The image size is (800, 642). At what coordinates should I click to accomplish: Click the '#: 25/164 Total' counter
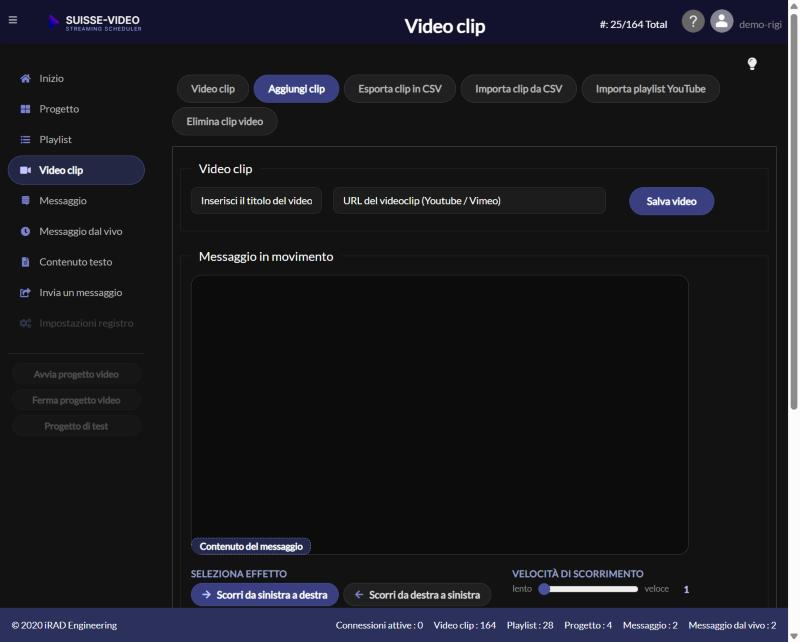(633, 24)
